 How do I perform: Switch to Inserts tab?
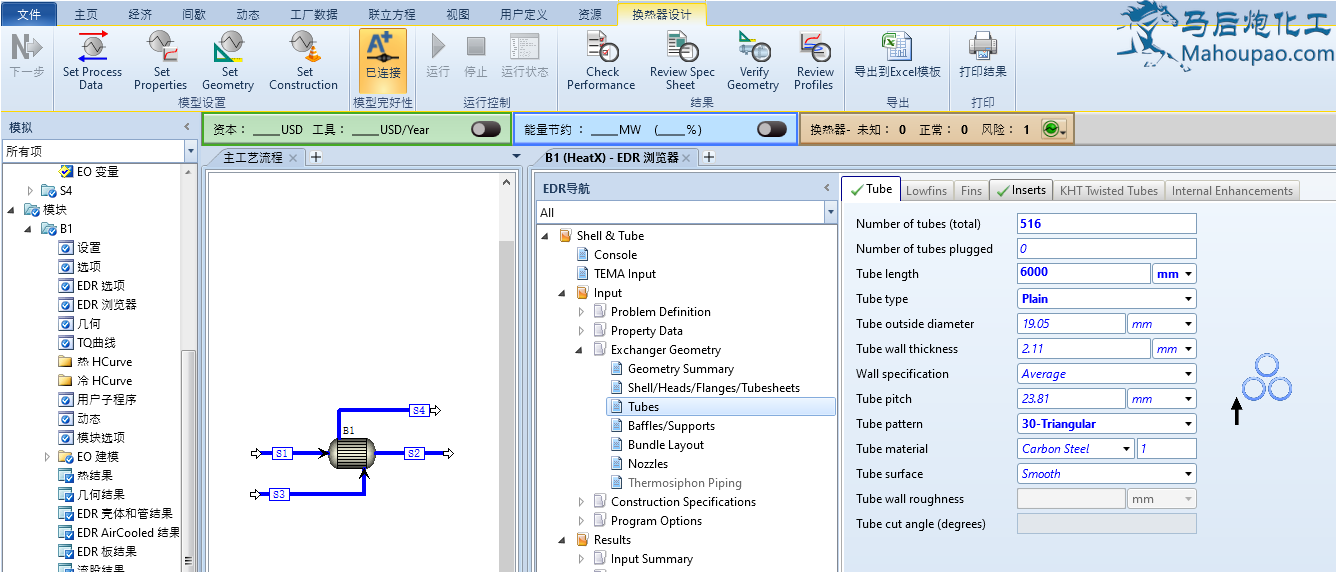tap(1020, 190)
